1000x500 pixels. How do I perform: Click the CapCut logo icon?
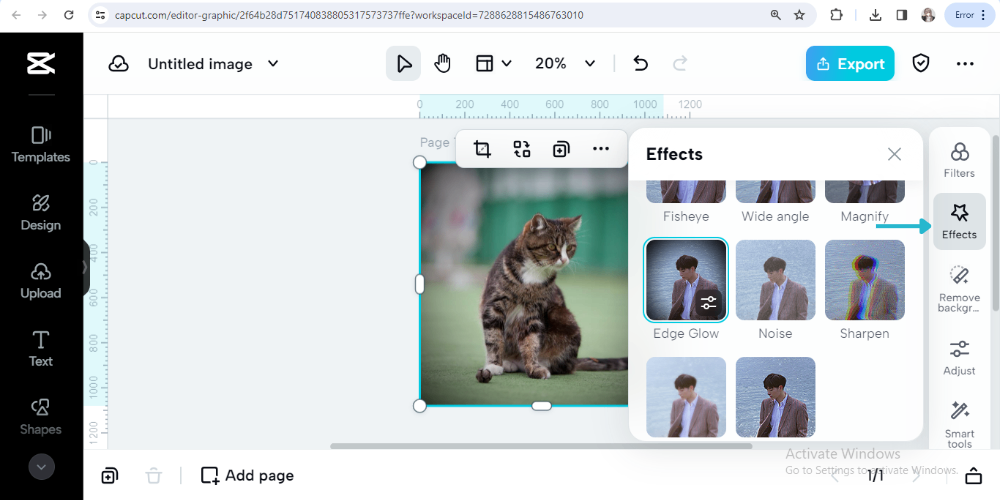(x=41, y=63)
